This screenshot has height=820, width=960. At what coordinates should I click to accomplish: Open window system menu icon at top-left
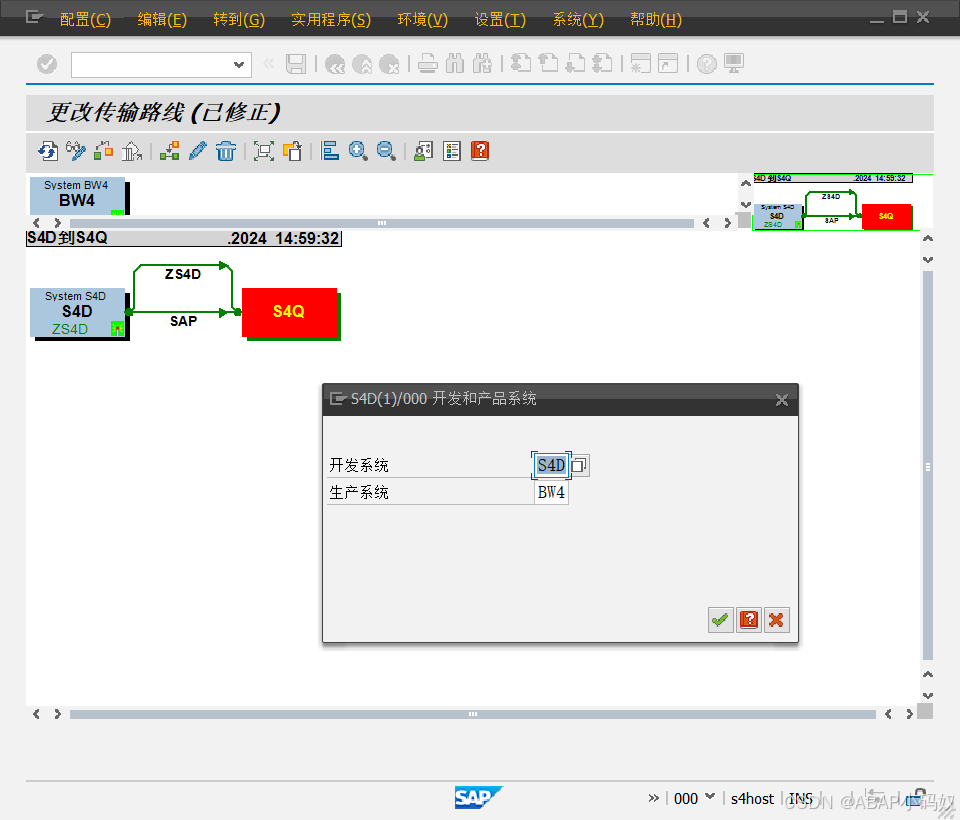34,17
